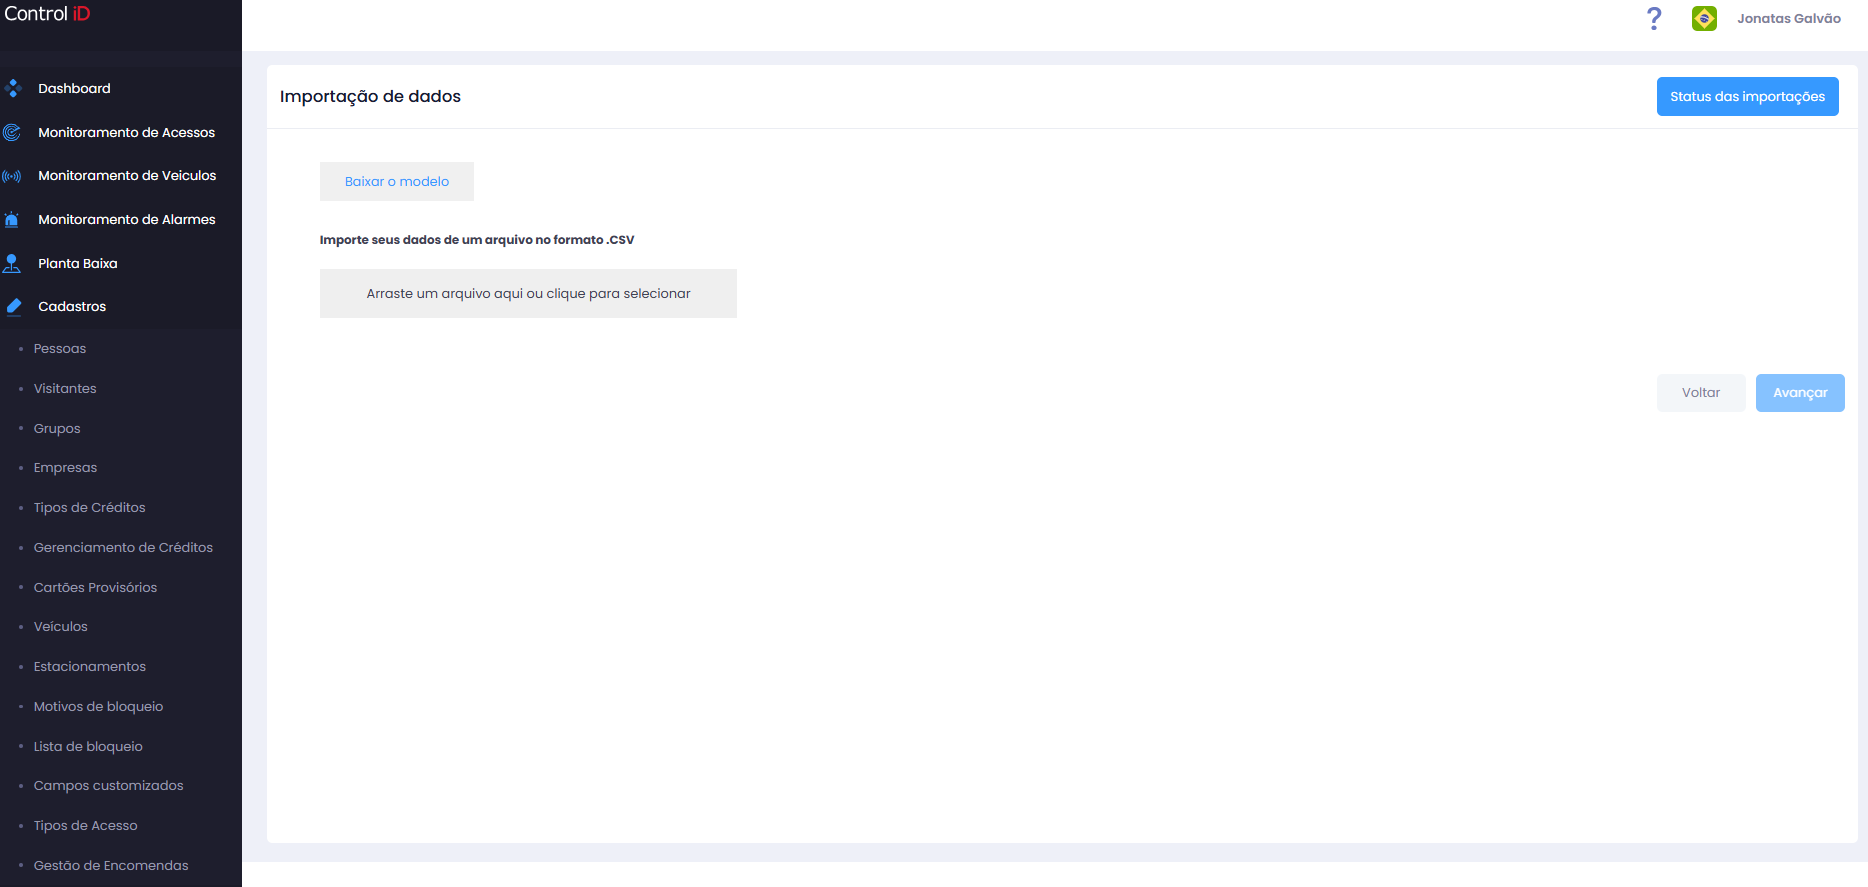Click the Monitoramento de Veículos signal icon
Image resolution: width=1868 pixels, height=887 pixels.
point(12,176)
